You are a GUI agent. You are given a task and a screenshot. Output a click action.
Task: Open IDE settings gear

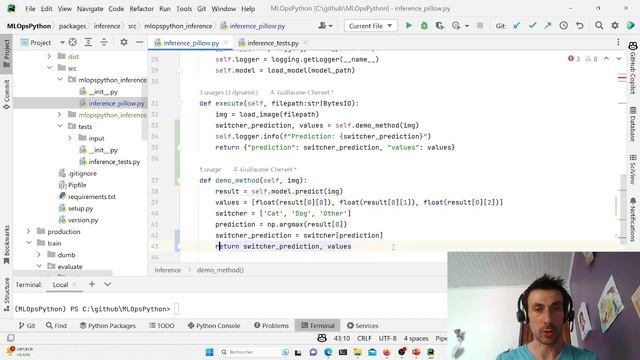[615, 26]
